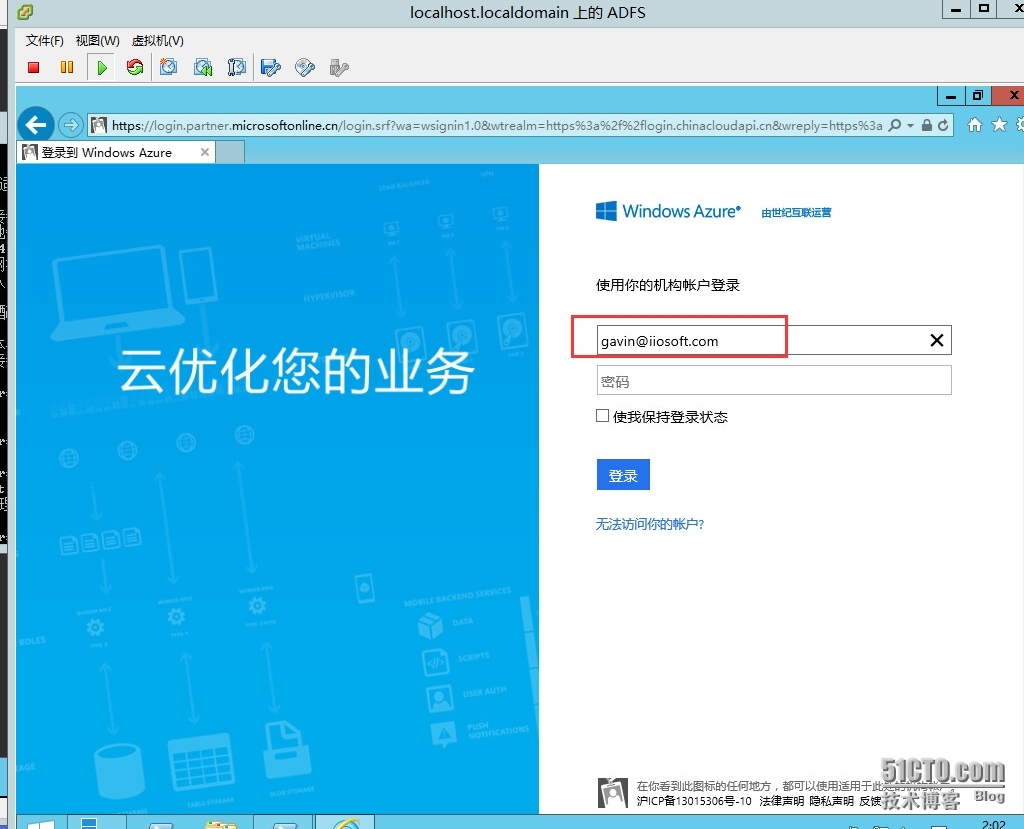Screen dimensions: 1024x829
Task: Click the red stop (power off) VM button
Action: coord(33,67)
